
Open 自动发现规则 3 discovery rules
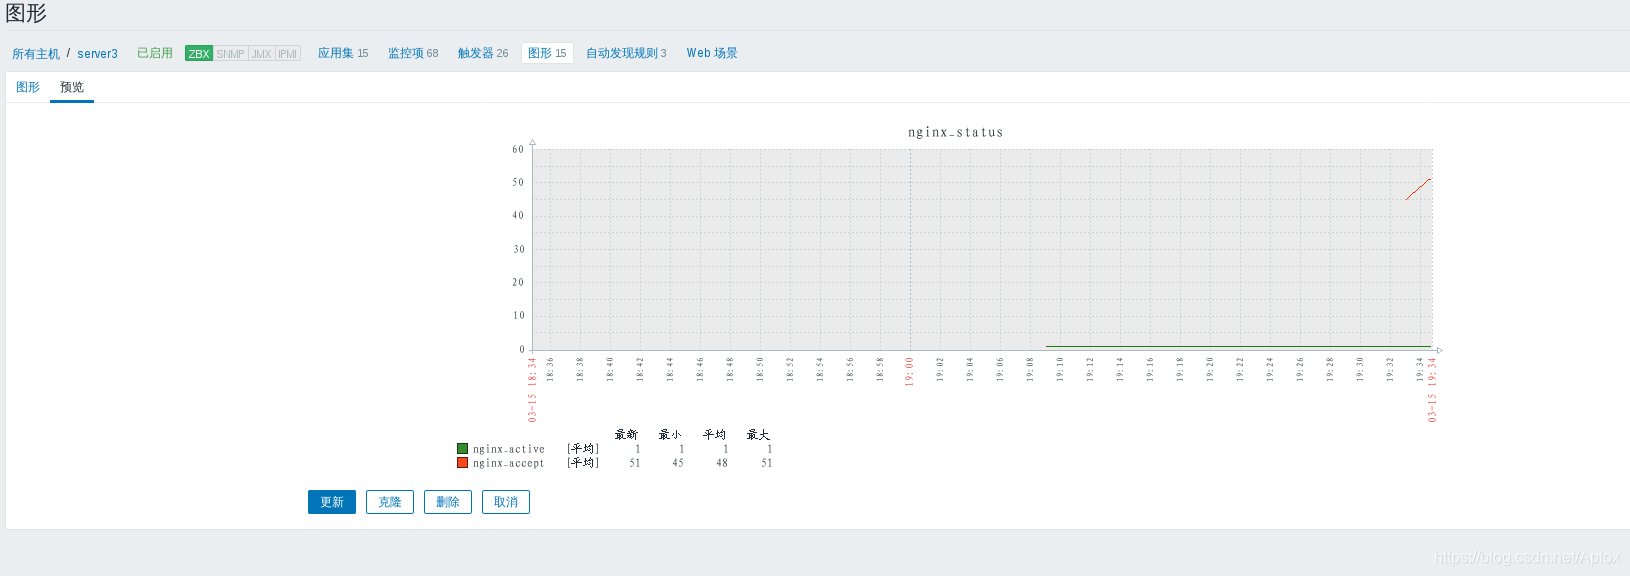626,53
